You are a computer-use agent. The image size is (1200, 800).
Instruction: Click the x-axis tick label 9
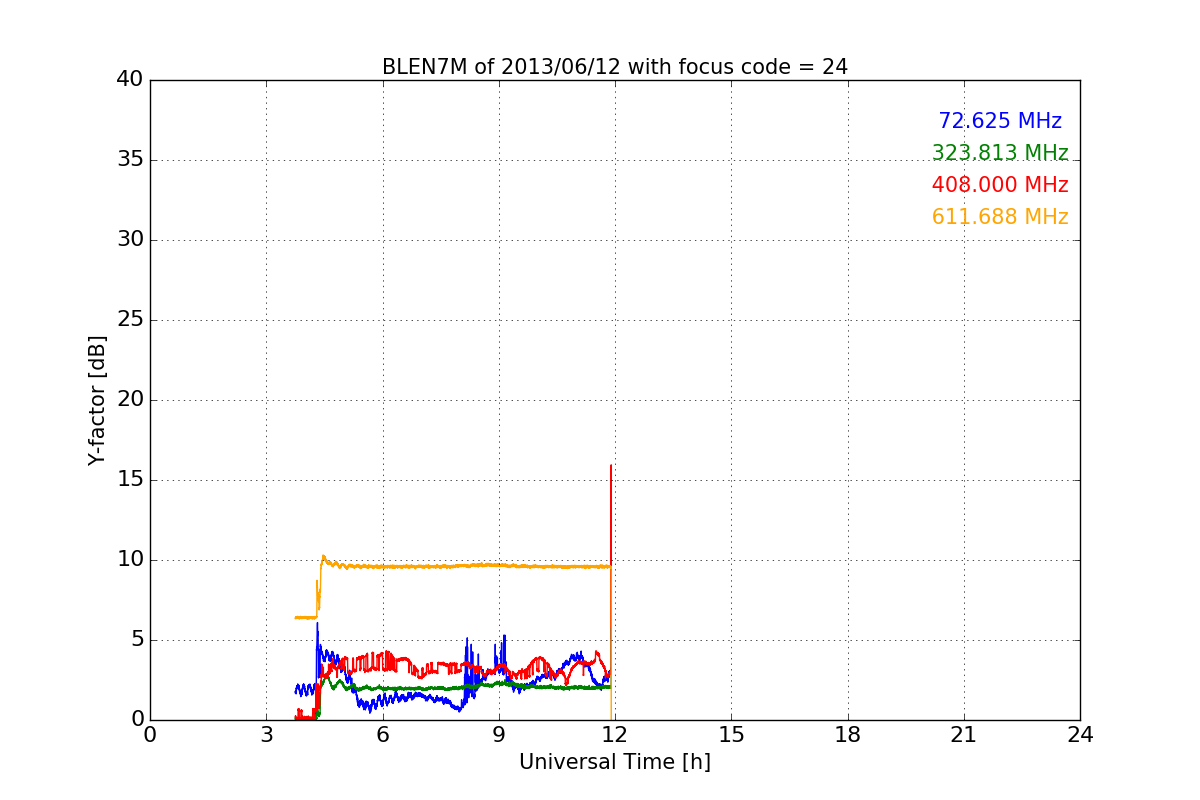coord(498,734)
